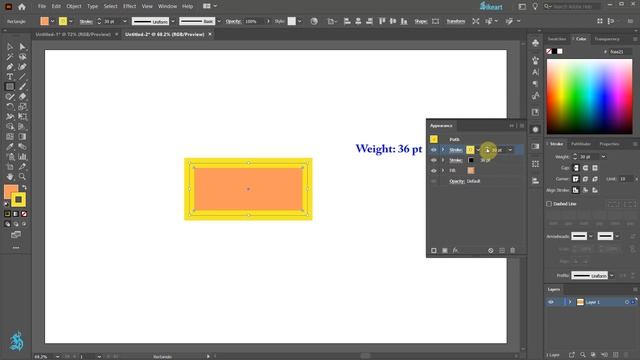Open Add New Effect fx menu
The height and width of the screenshot is (360, 640).
[456, 250]
